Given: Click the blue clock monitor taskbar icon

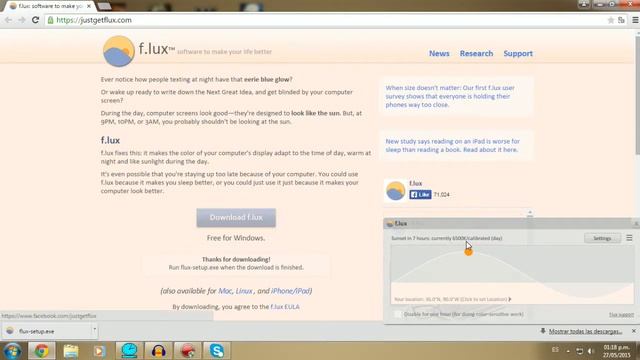Looking at the screenshot, I should pos(129,351).
